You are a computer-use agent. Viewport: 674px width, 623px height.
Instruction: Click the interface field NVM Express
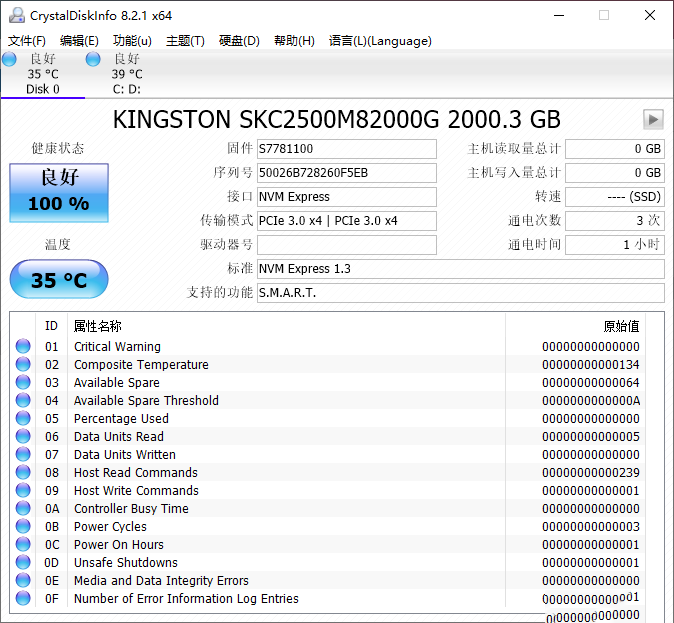coord(346,197)
